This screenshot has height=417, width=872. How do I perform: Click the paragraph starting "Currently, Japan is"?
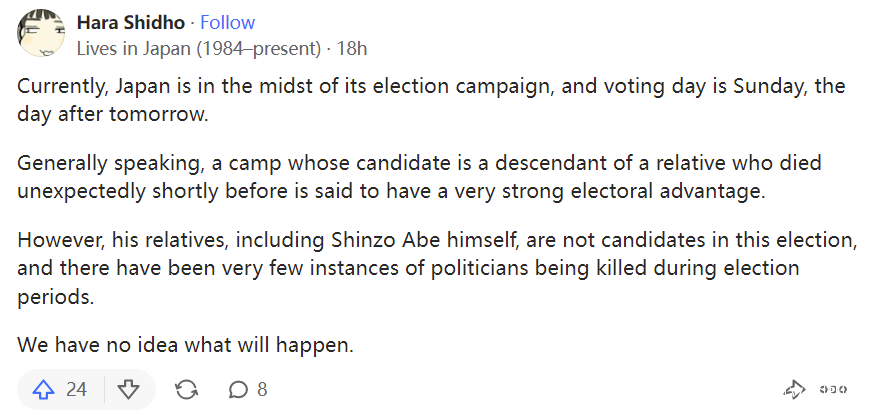pos(430,100)
